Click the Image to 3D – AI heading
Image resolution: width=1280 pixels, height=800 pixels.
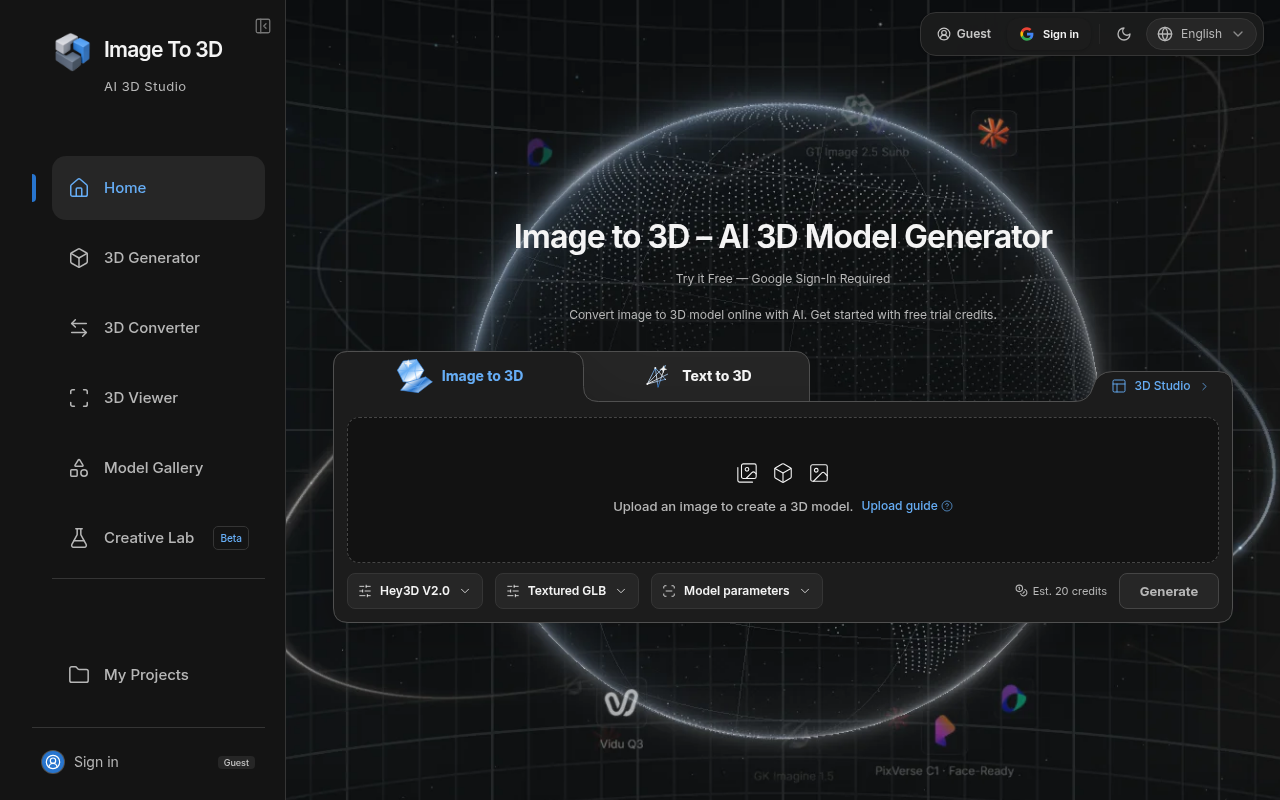tap(783, 236)
